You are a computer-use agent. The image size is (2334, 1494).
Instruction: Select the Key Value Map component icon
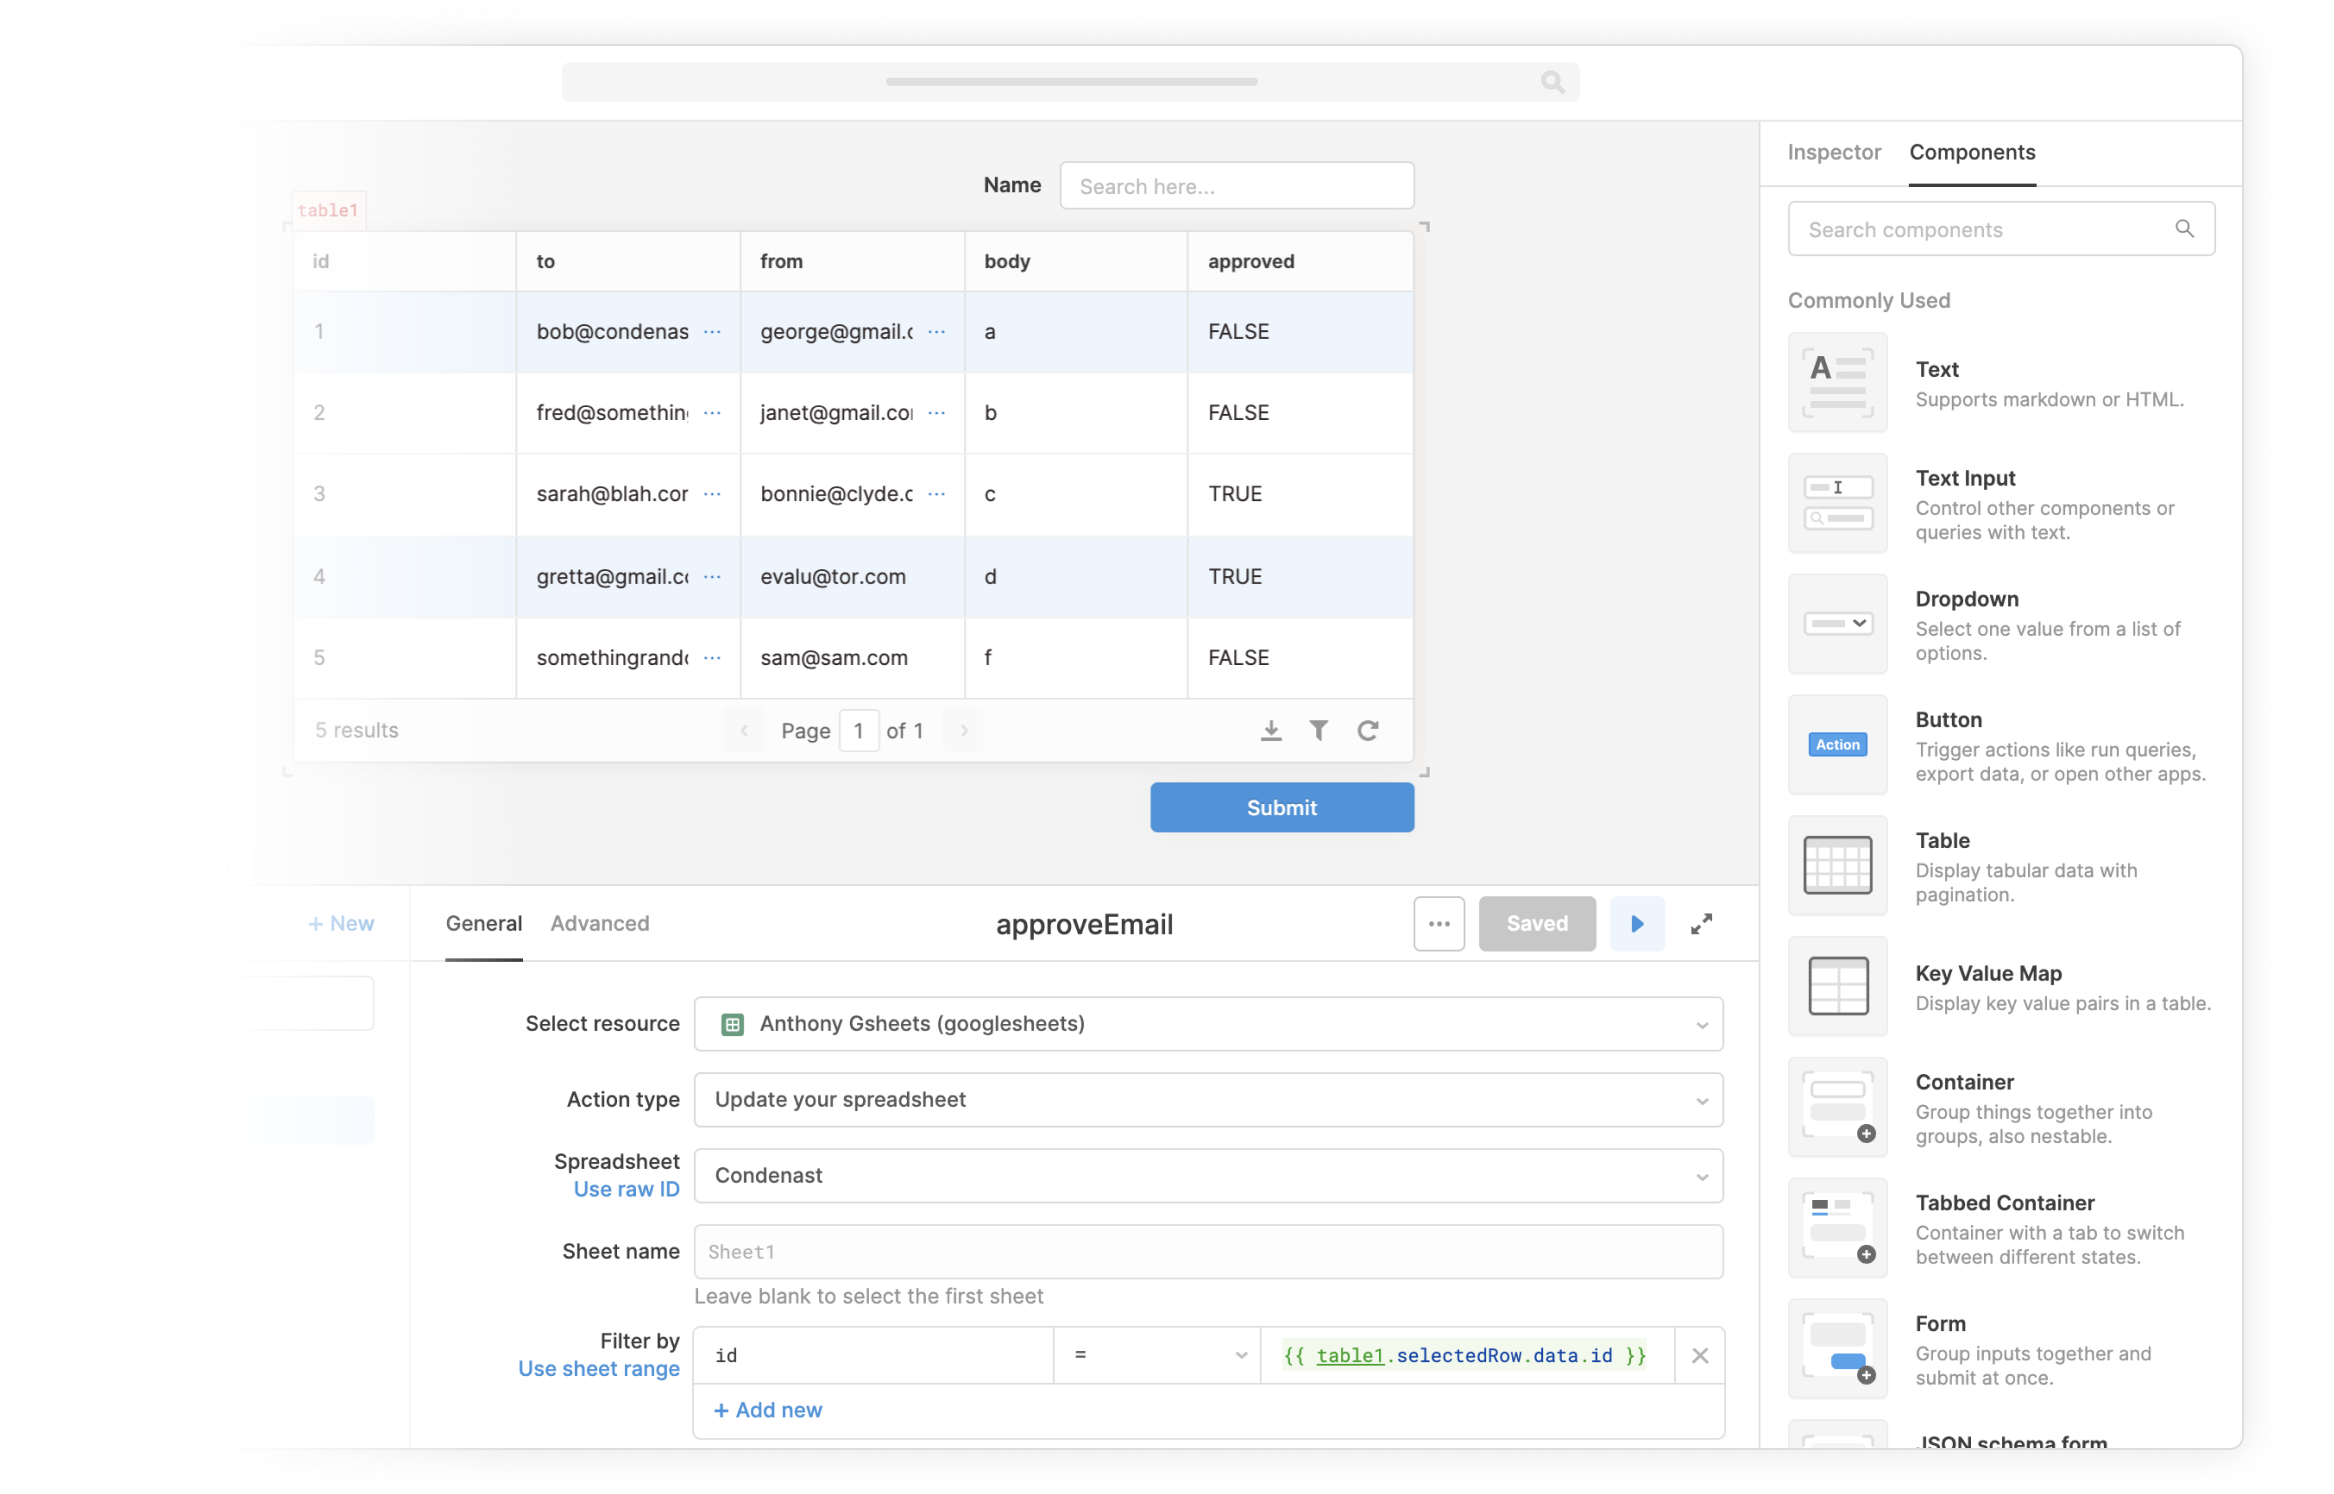1837,987
